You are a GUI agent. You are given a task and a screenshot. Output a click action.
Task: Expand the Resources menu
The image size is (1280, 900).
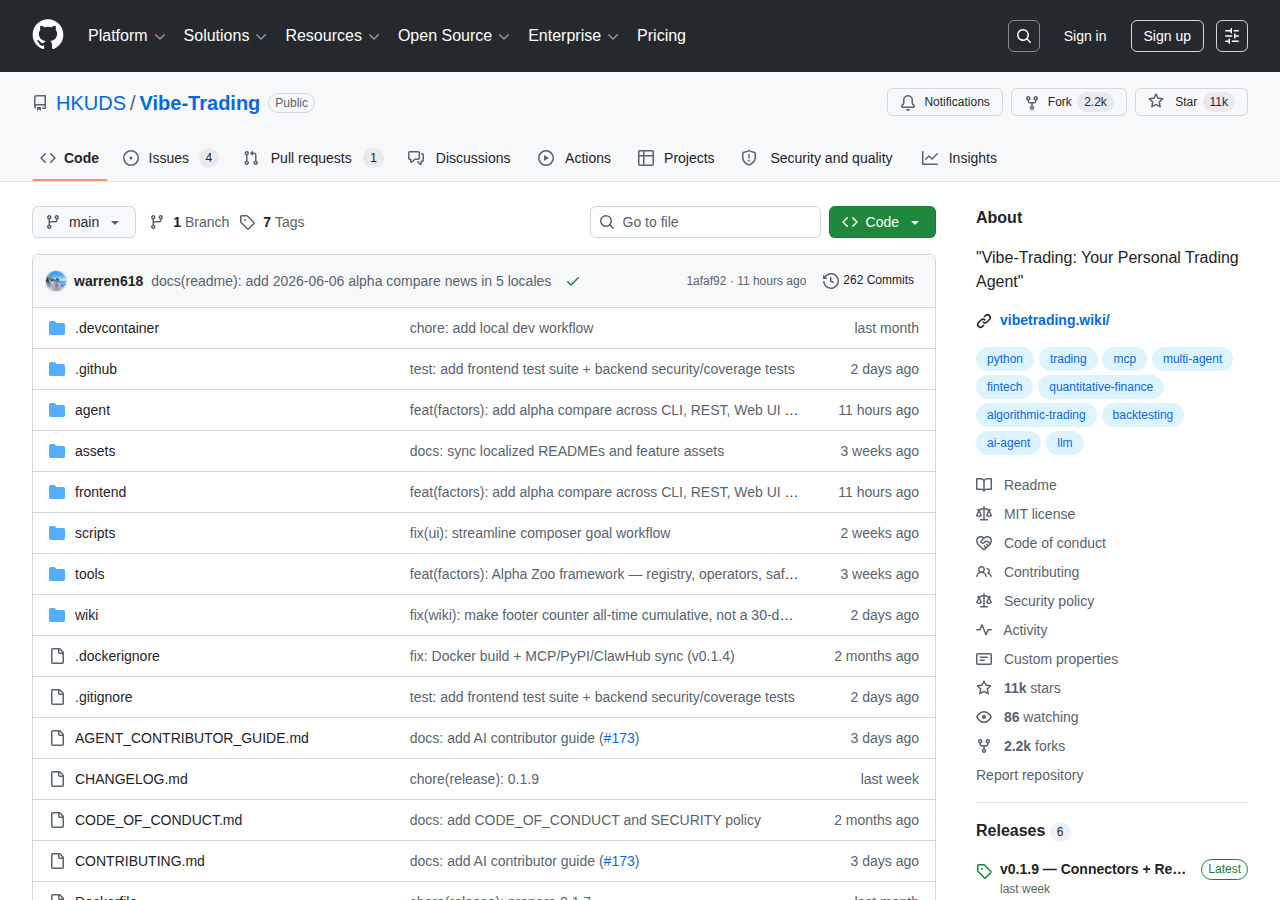tap(332, 36)
